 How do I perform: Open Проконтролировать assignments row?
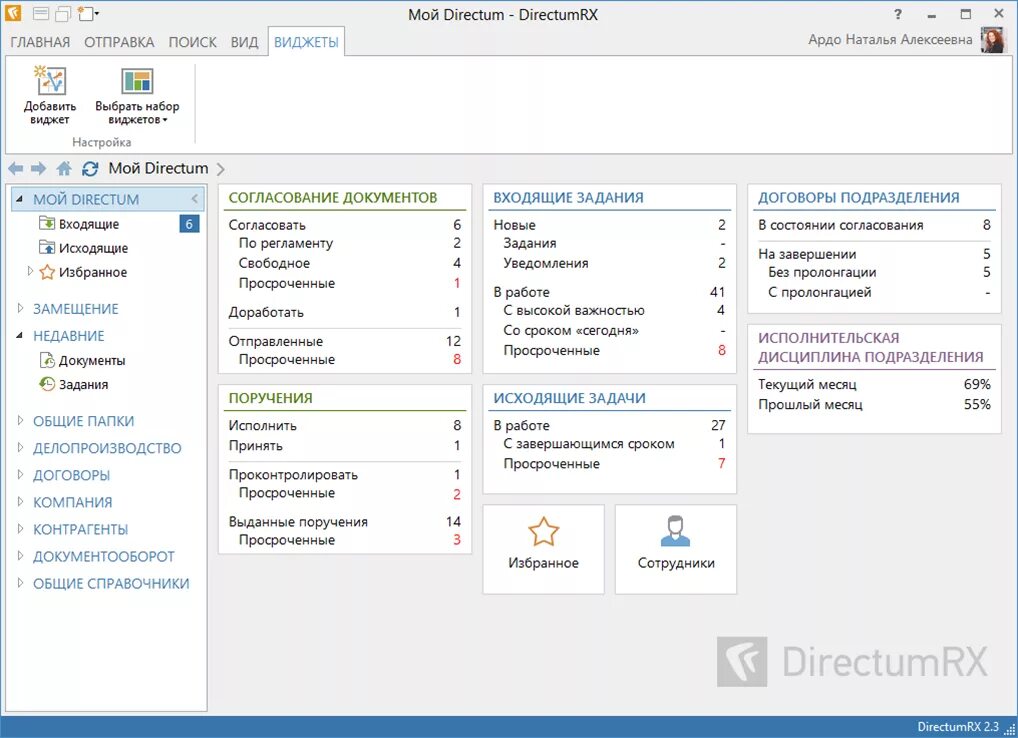345,474
